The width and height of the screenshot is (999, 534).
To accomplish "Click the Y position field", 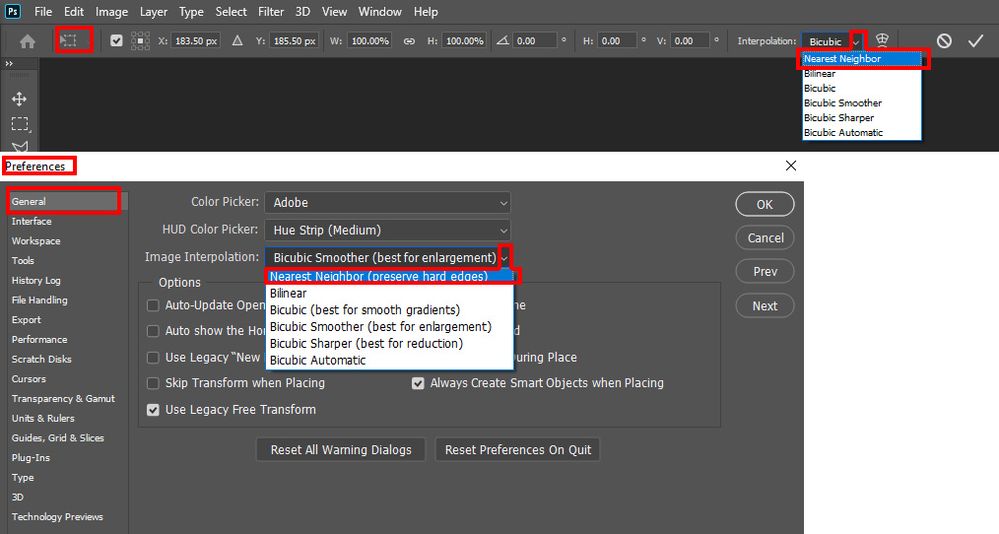I will [294, 41].
